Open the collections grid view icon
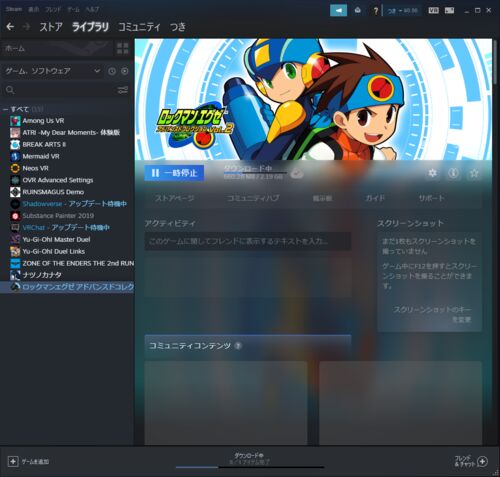 coord(123,48)
